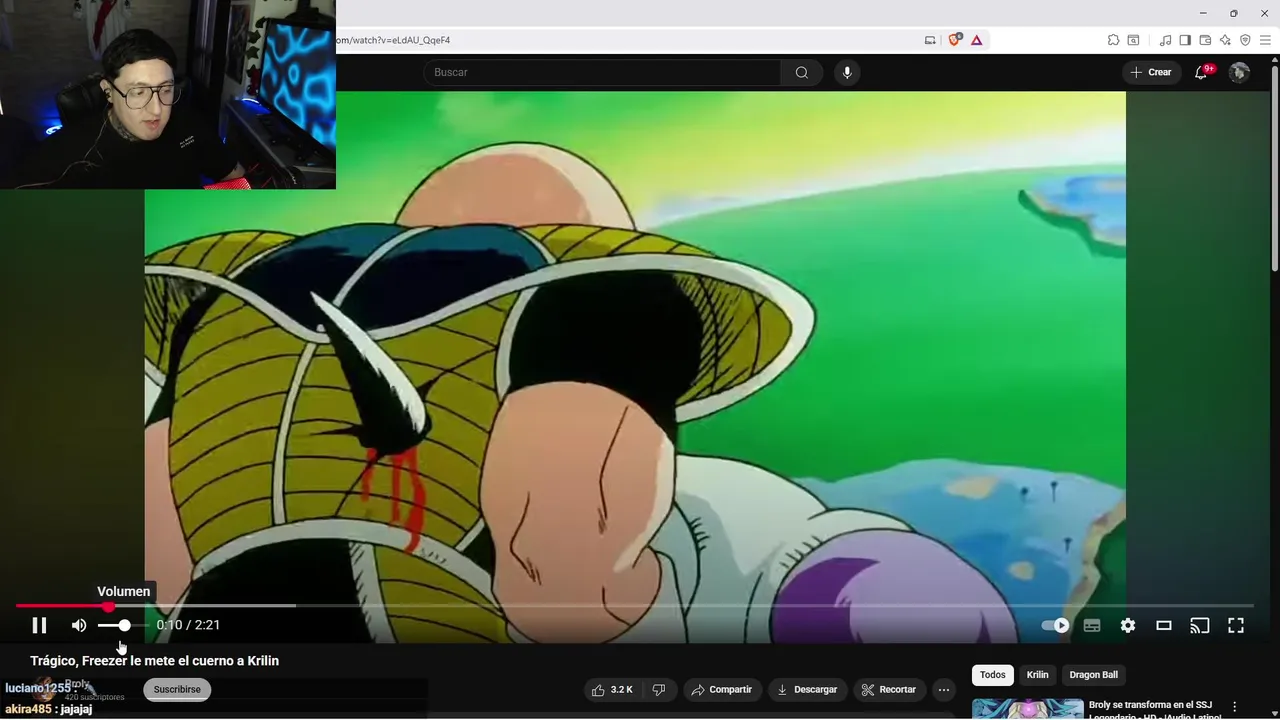Open the video settings gear
1280x720 pixels.
point(1128,625)
